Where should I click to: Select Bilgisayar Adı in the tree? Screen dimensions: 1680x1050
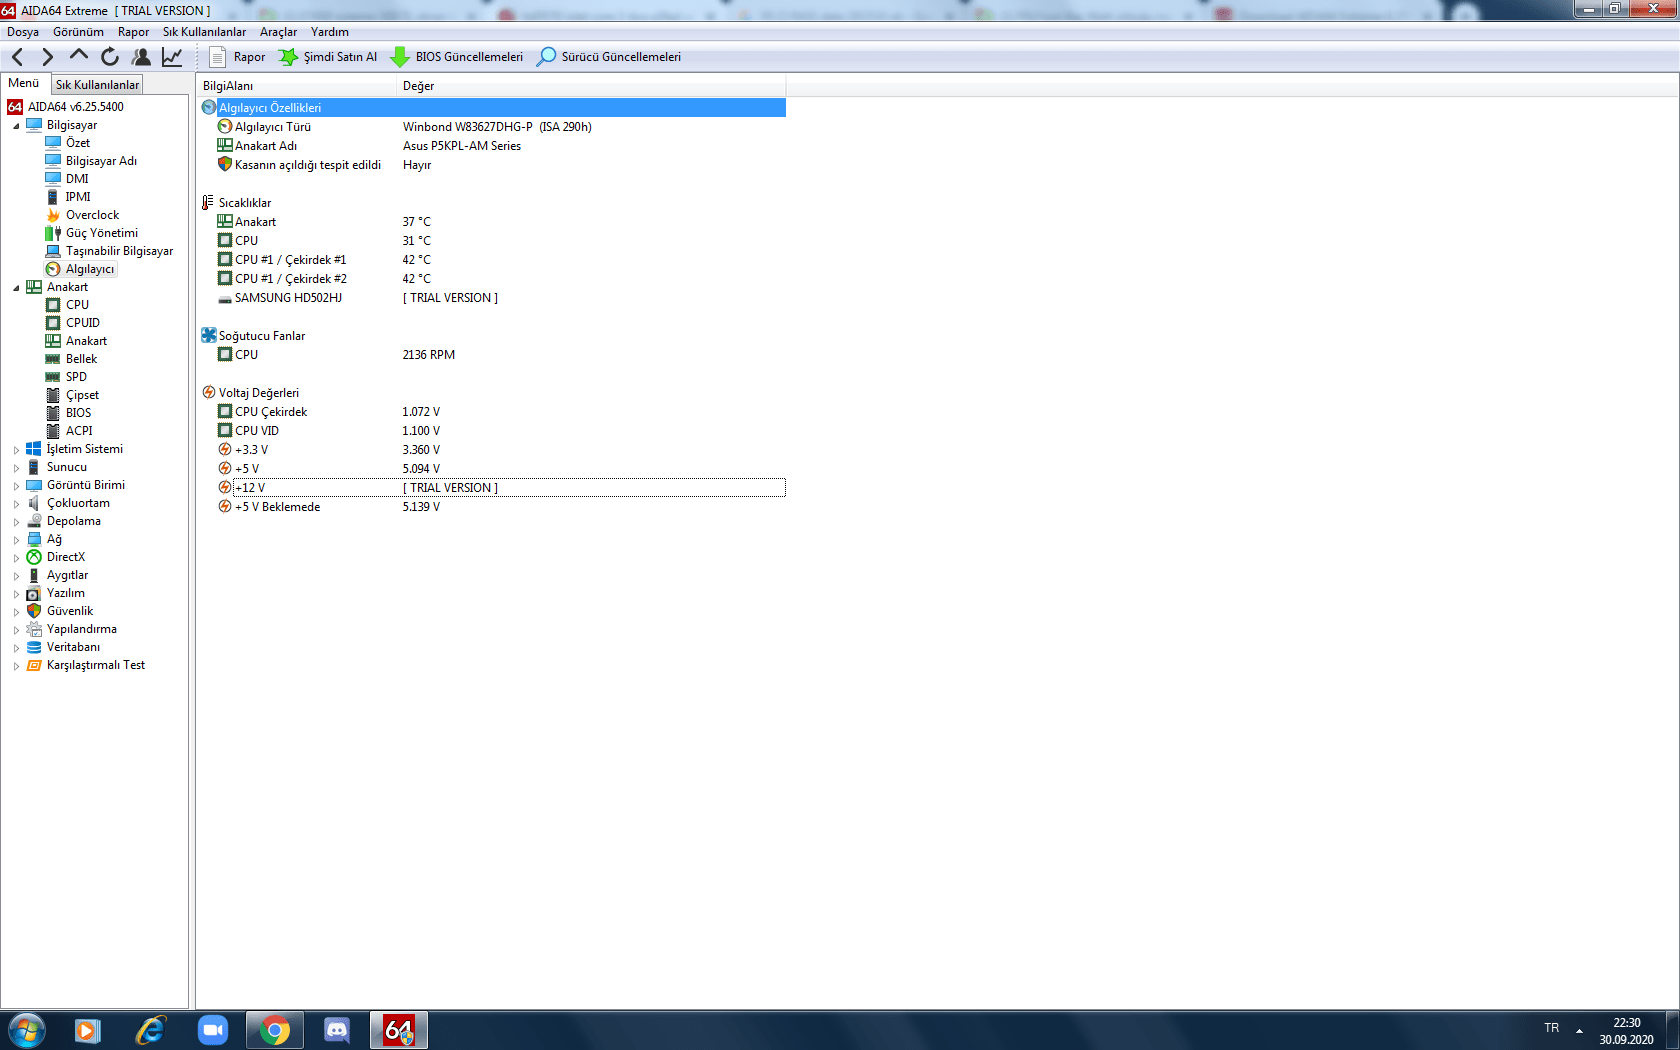pyautogui.click(x=101, y=161)
